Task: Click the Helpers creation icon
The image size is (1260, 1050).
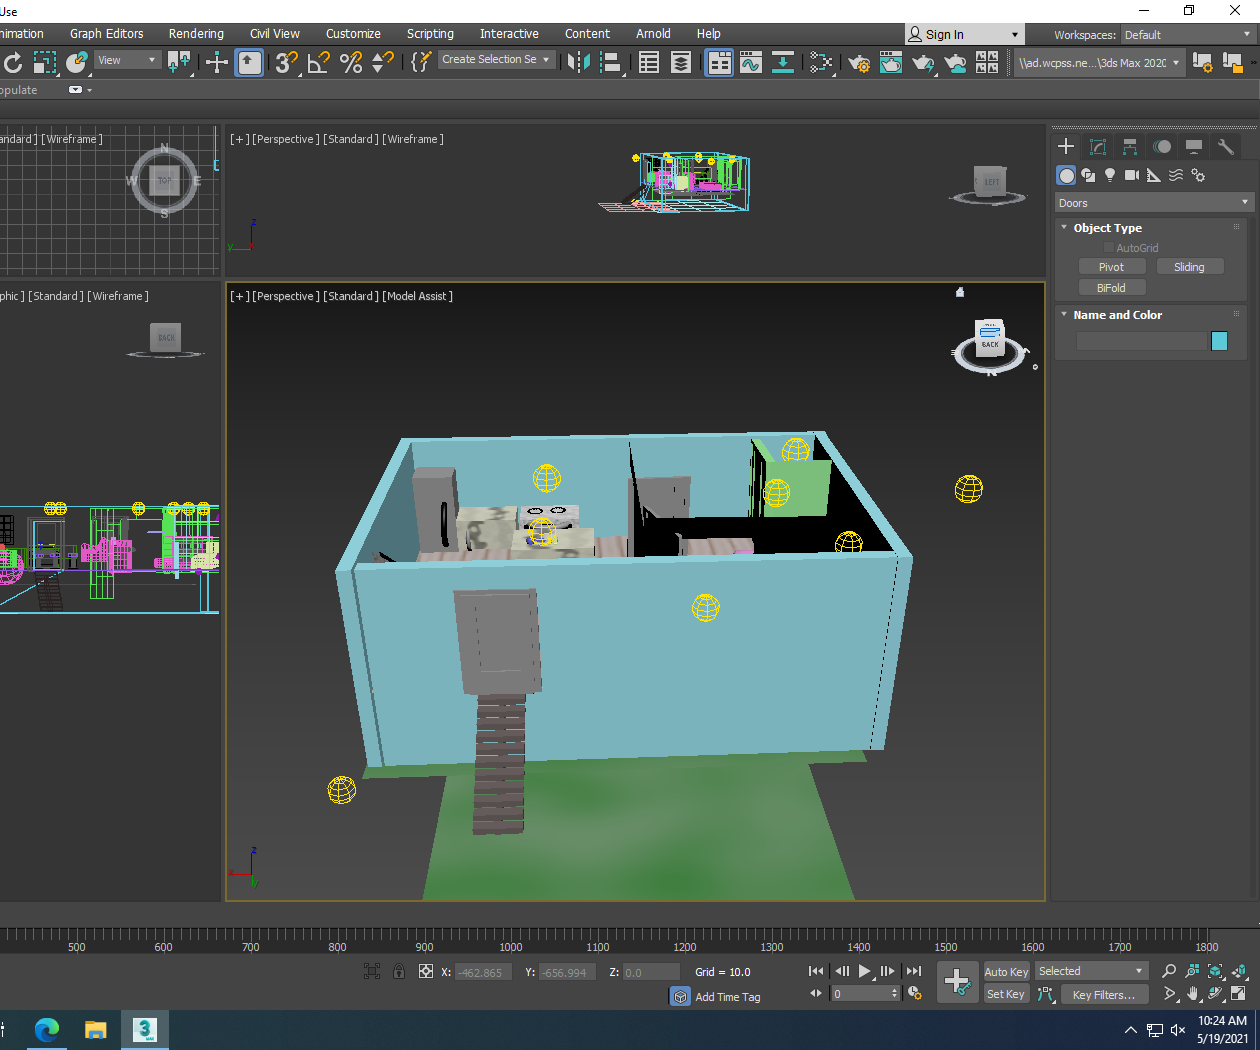Action: (1153, 175)
